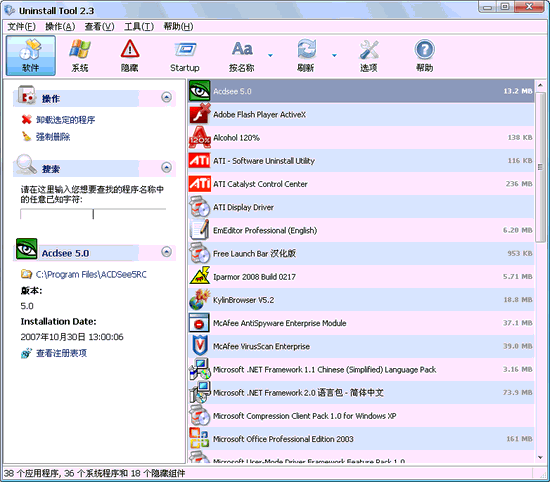Screen dimensions: 550x482
Task: Open 帮助 from the toolbar
Action: coord(424,55)
